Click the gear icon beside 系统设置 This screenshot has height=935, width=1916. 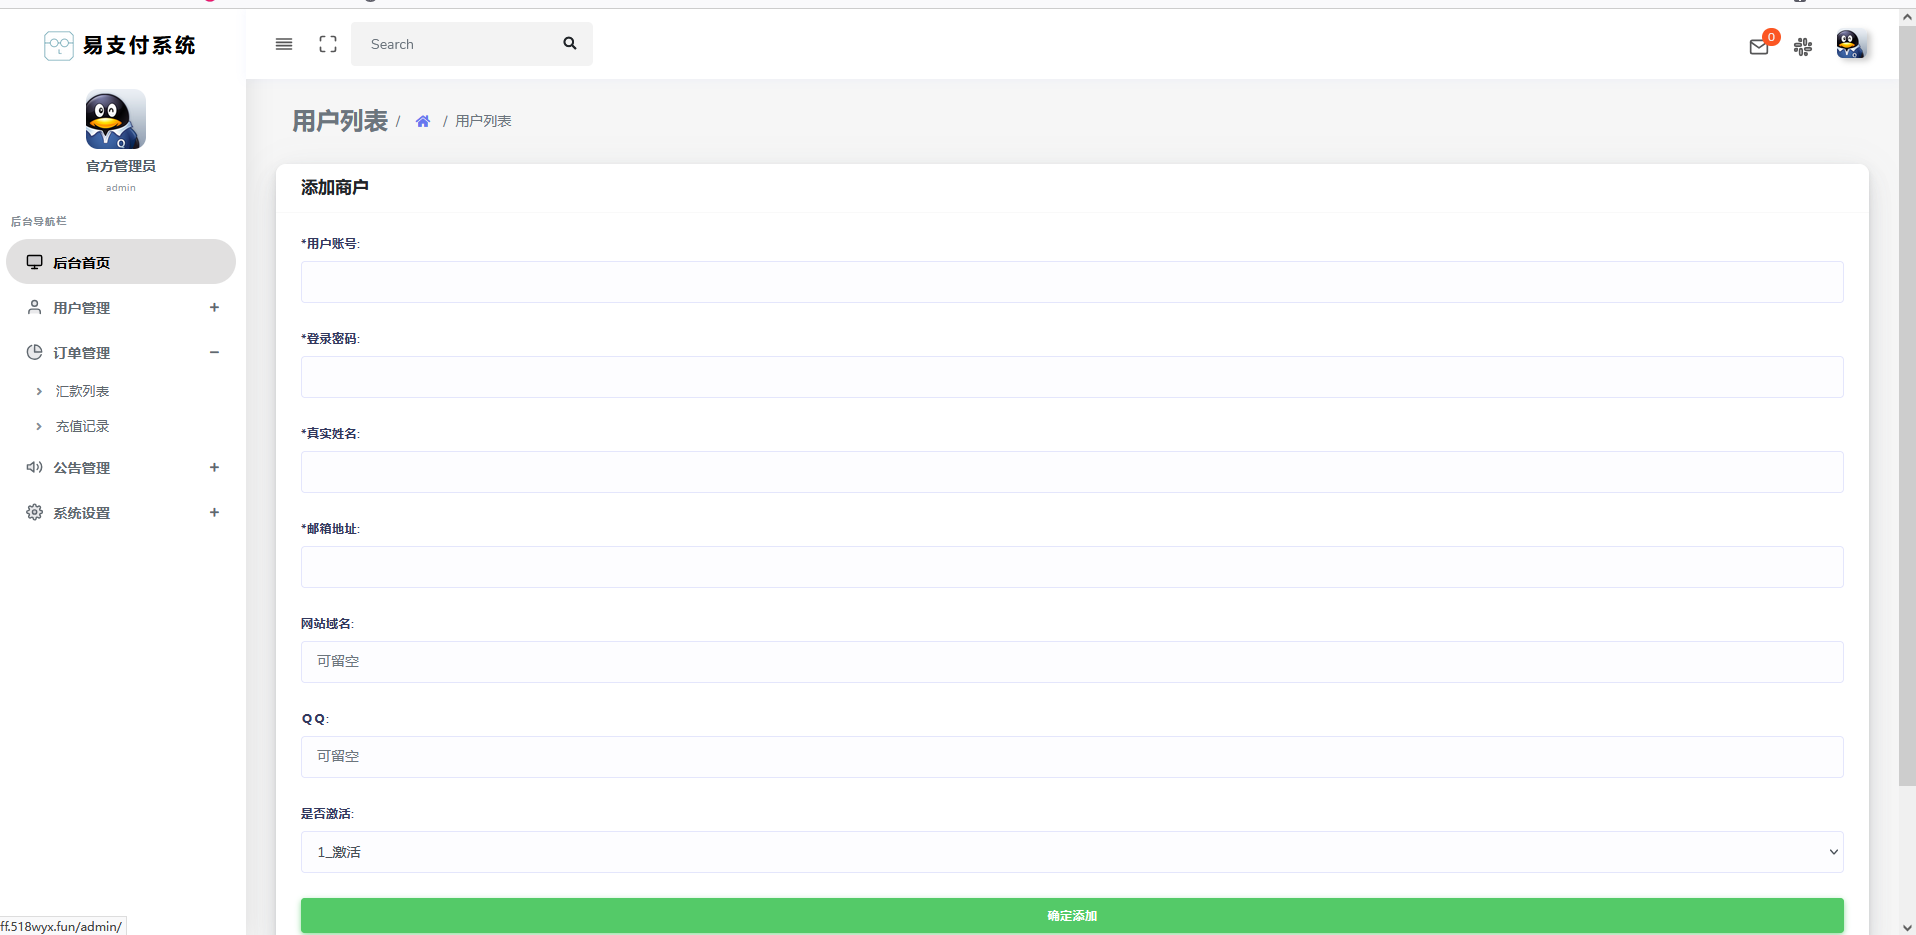34,512
